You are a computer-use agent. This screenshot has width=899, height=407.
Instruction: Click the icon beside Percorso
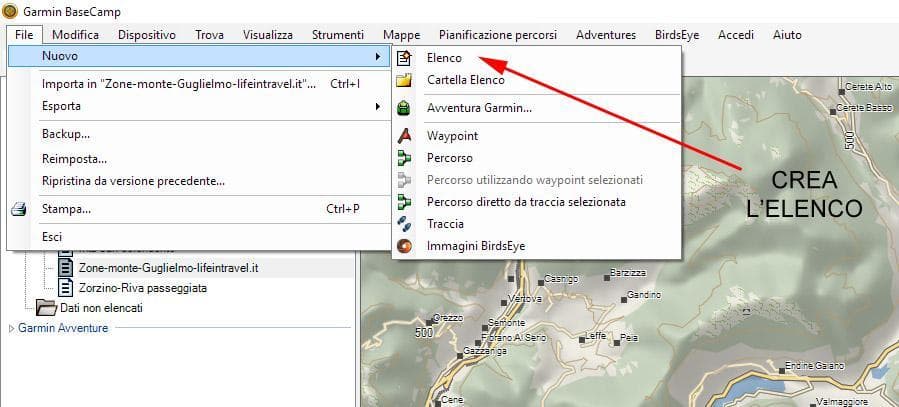[x=404, y=158]
